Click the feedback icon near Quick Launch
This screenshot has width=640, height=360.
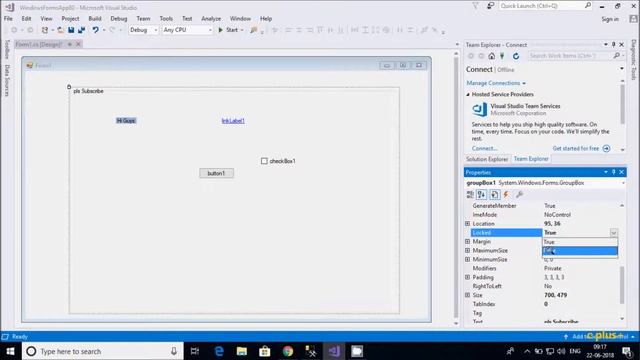[490, 6]
